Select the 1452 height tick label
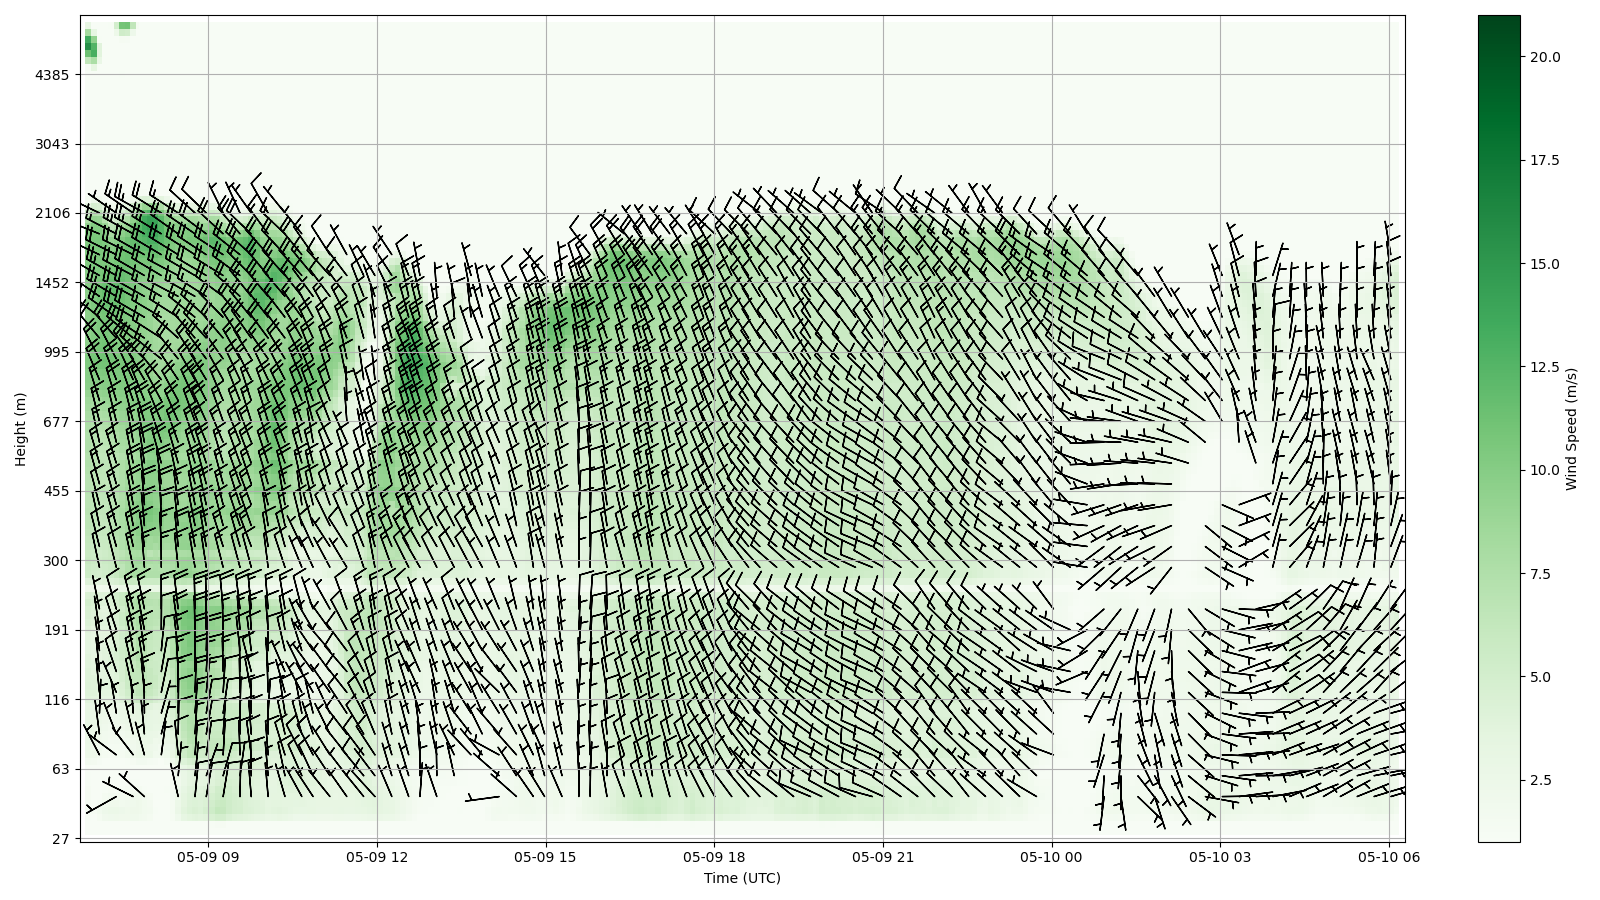 pyautogui.click(x=51, y=283)
